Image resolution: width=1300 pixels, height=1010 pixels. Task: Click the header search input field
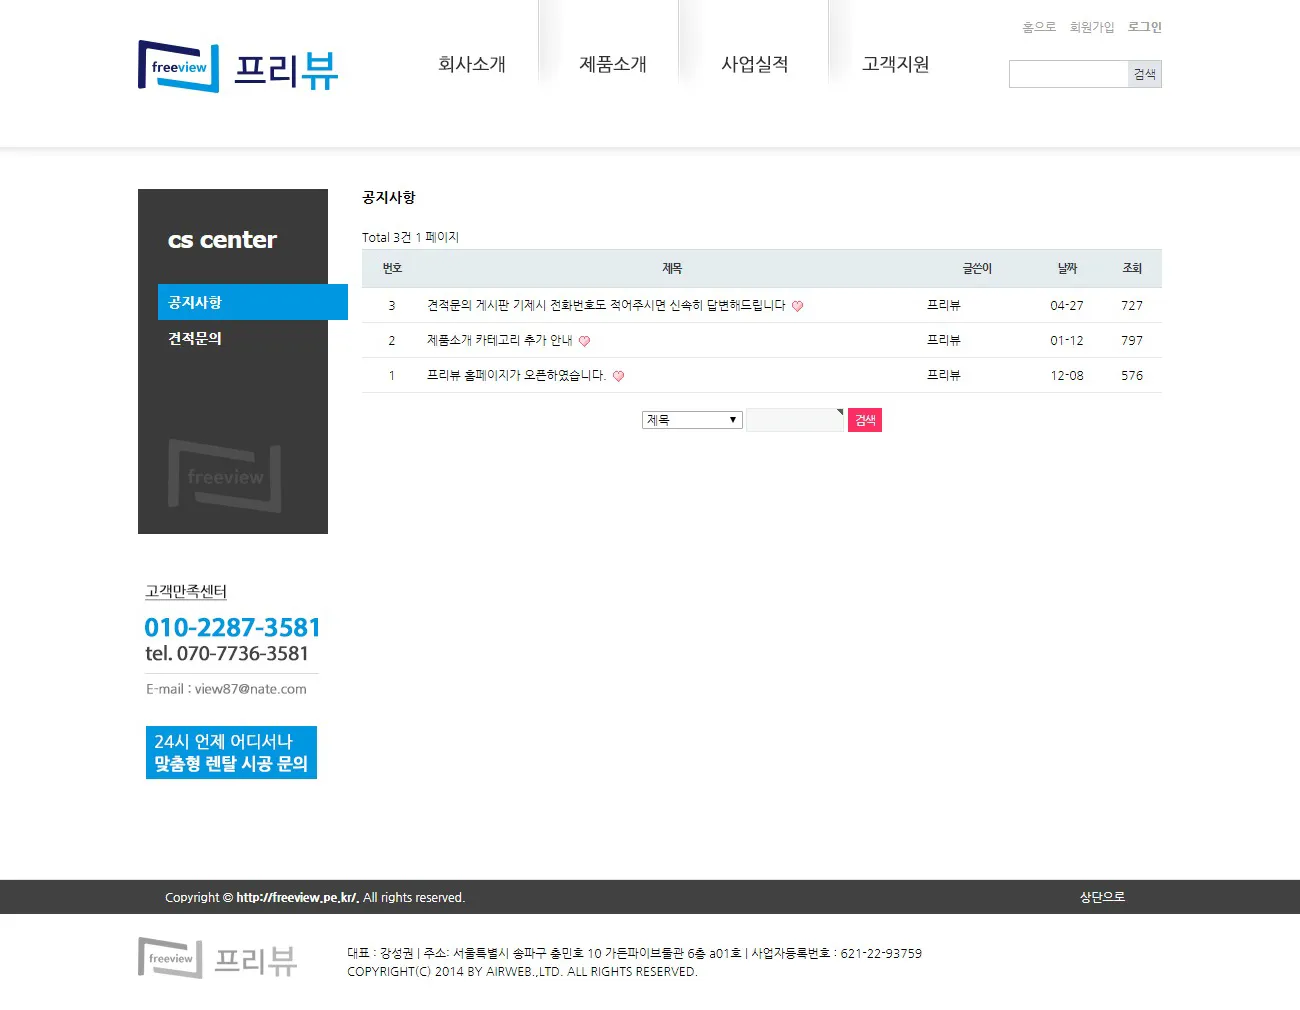coord(1069,74)
